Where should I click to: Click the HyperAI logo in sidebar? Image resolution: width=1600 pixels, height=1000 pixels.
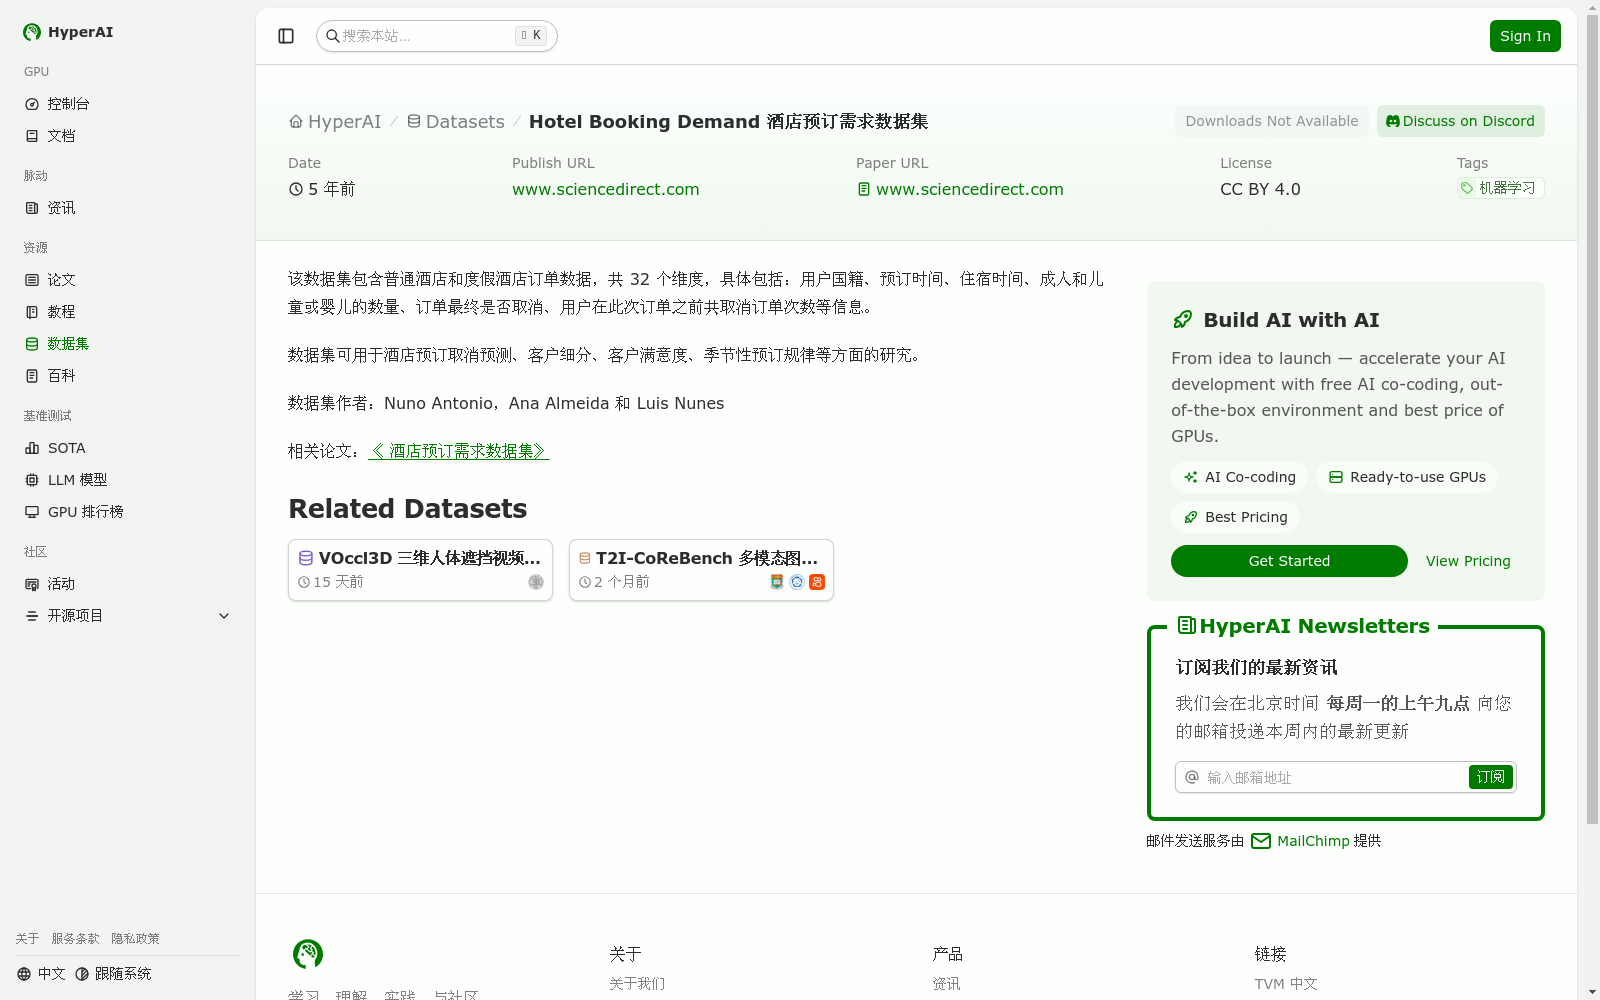[x=67, y=32]
